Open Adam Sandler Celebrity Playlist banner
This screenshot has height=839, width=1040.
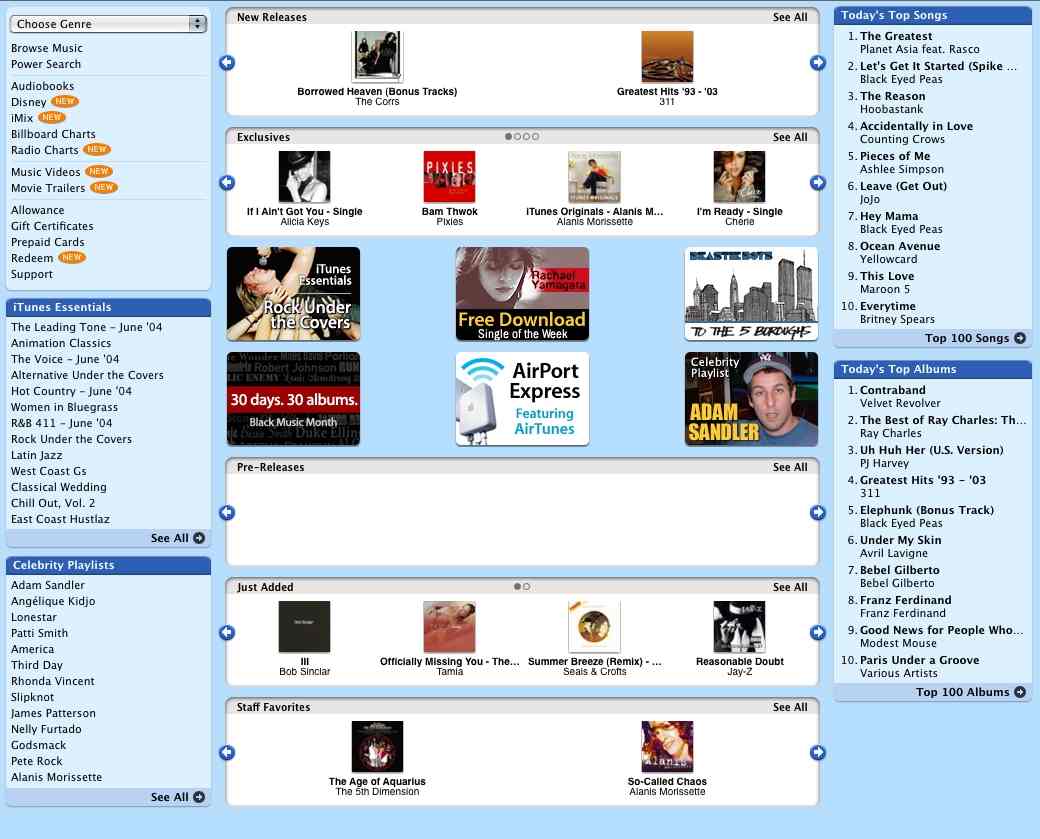[751, 399]
